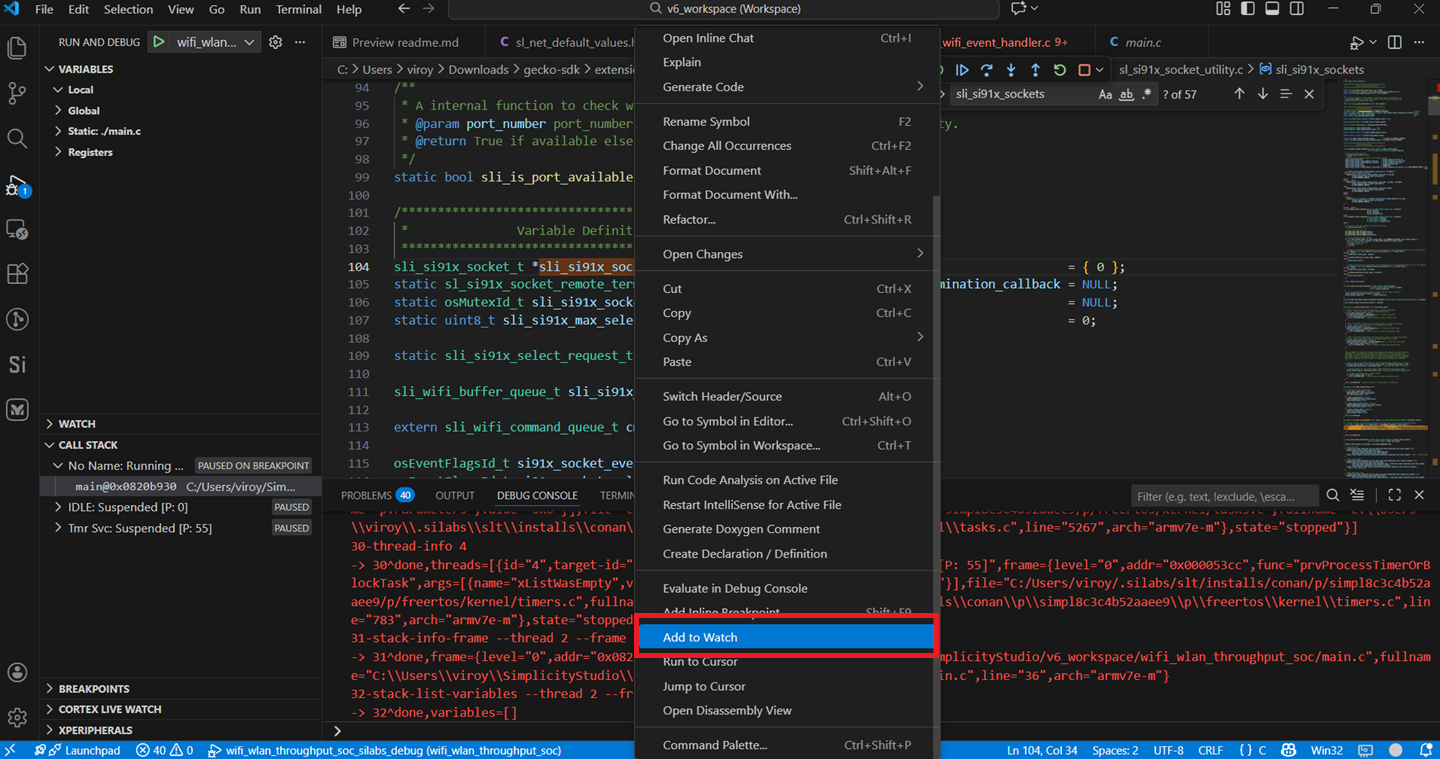Click the debug console filter input

point(1224,496)
